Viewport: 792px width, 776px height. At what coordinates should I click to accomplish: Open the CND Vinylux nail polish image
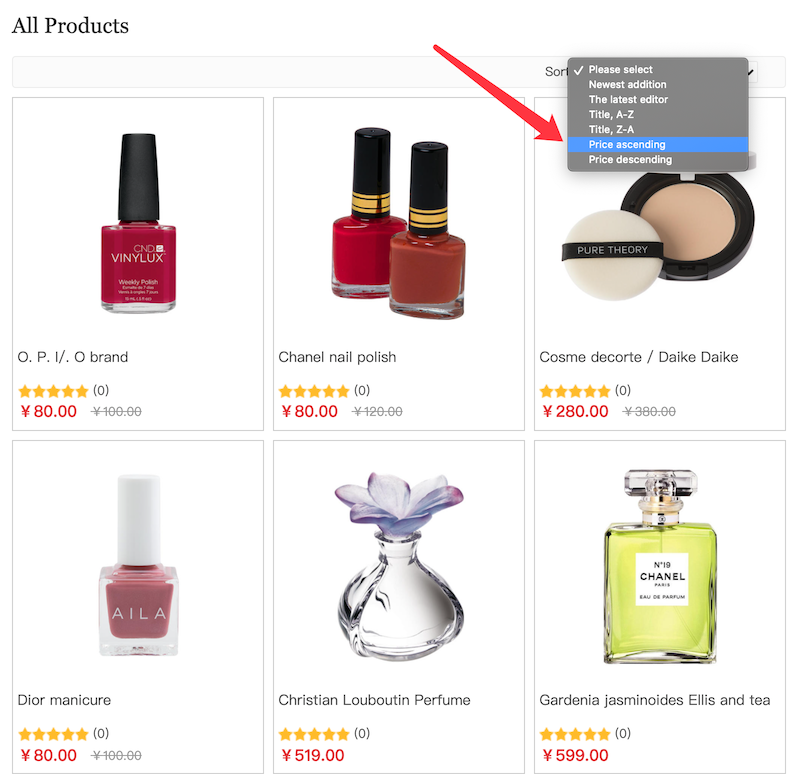[x=138, y=223]
